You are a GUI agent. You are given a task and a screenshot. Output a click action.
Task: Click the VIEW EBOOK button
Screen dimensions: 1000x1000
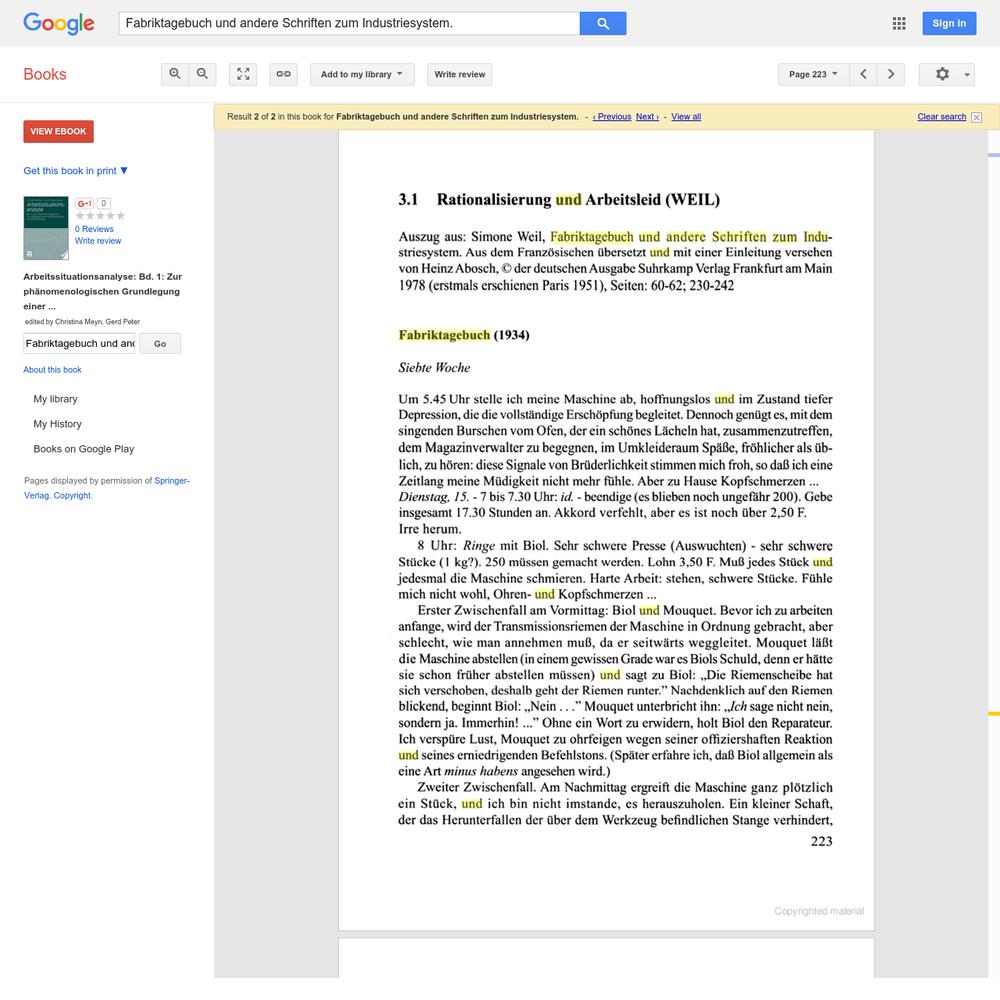[x=59, y=131]
